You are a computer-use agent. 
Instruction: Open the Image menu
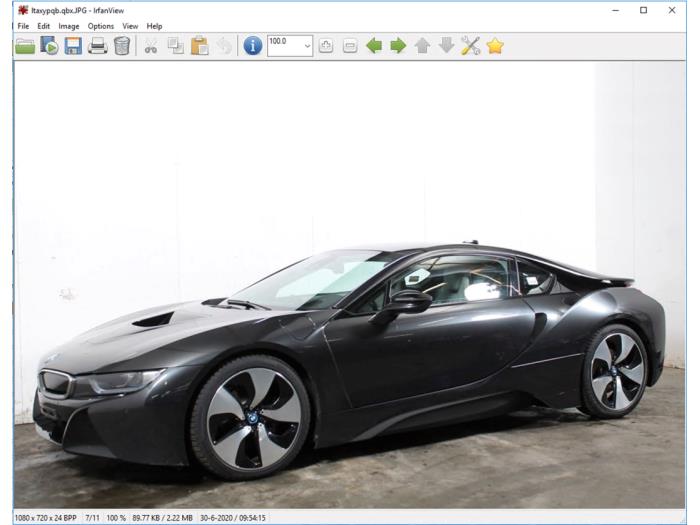click(x=69, y=26)
